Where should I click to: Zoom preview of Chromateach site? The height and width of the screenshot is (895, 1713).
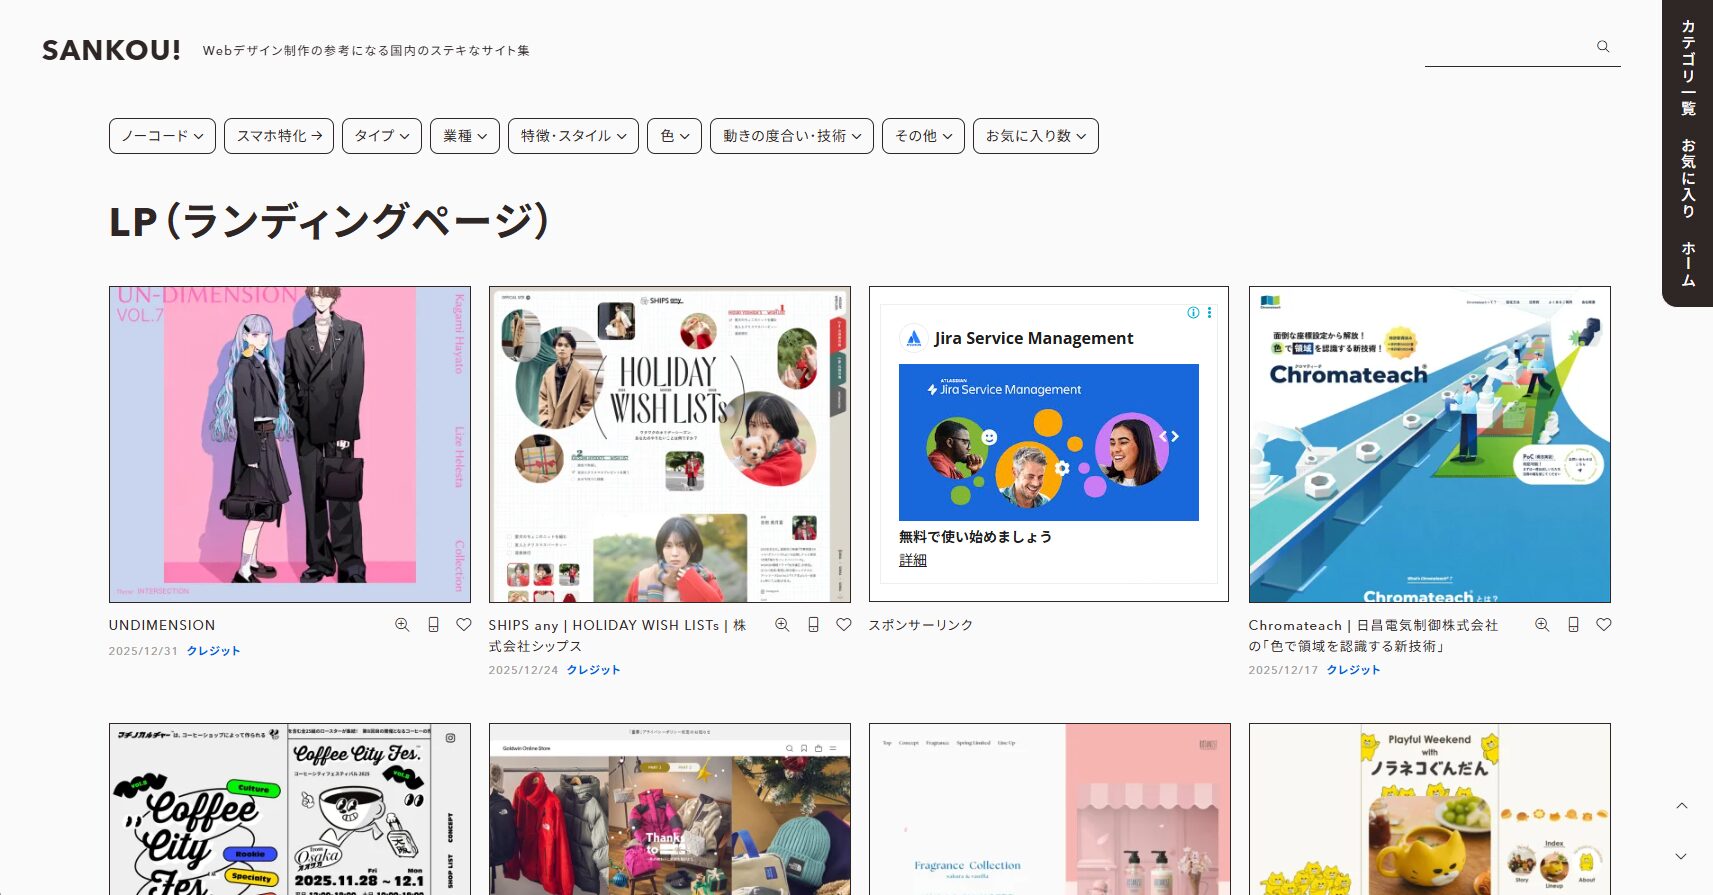1542,625
